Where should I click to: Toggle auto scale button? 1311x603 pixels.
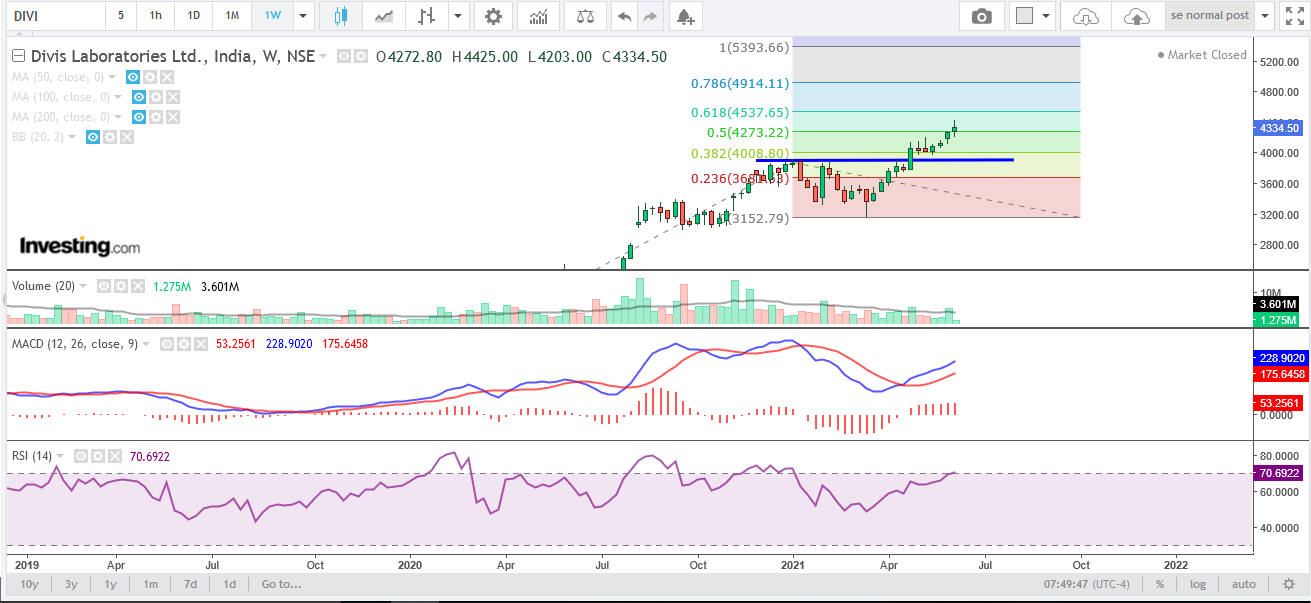[x=1243, y=584]
